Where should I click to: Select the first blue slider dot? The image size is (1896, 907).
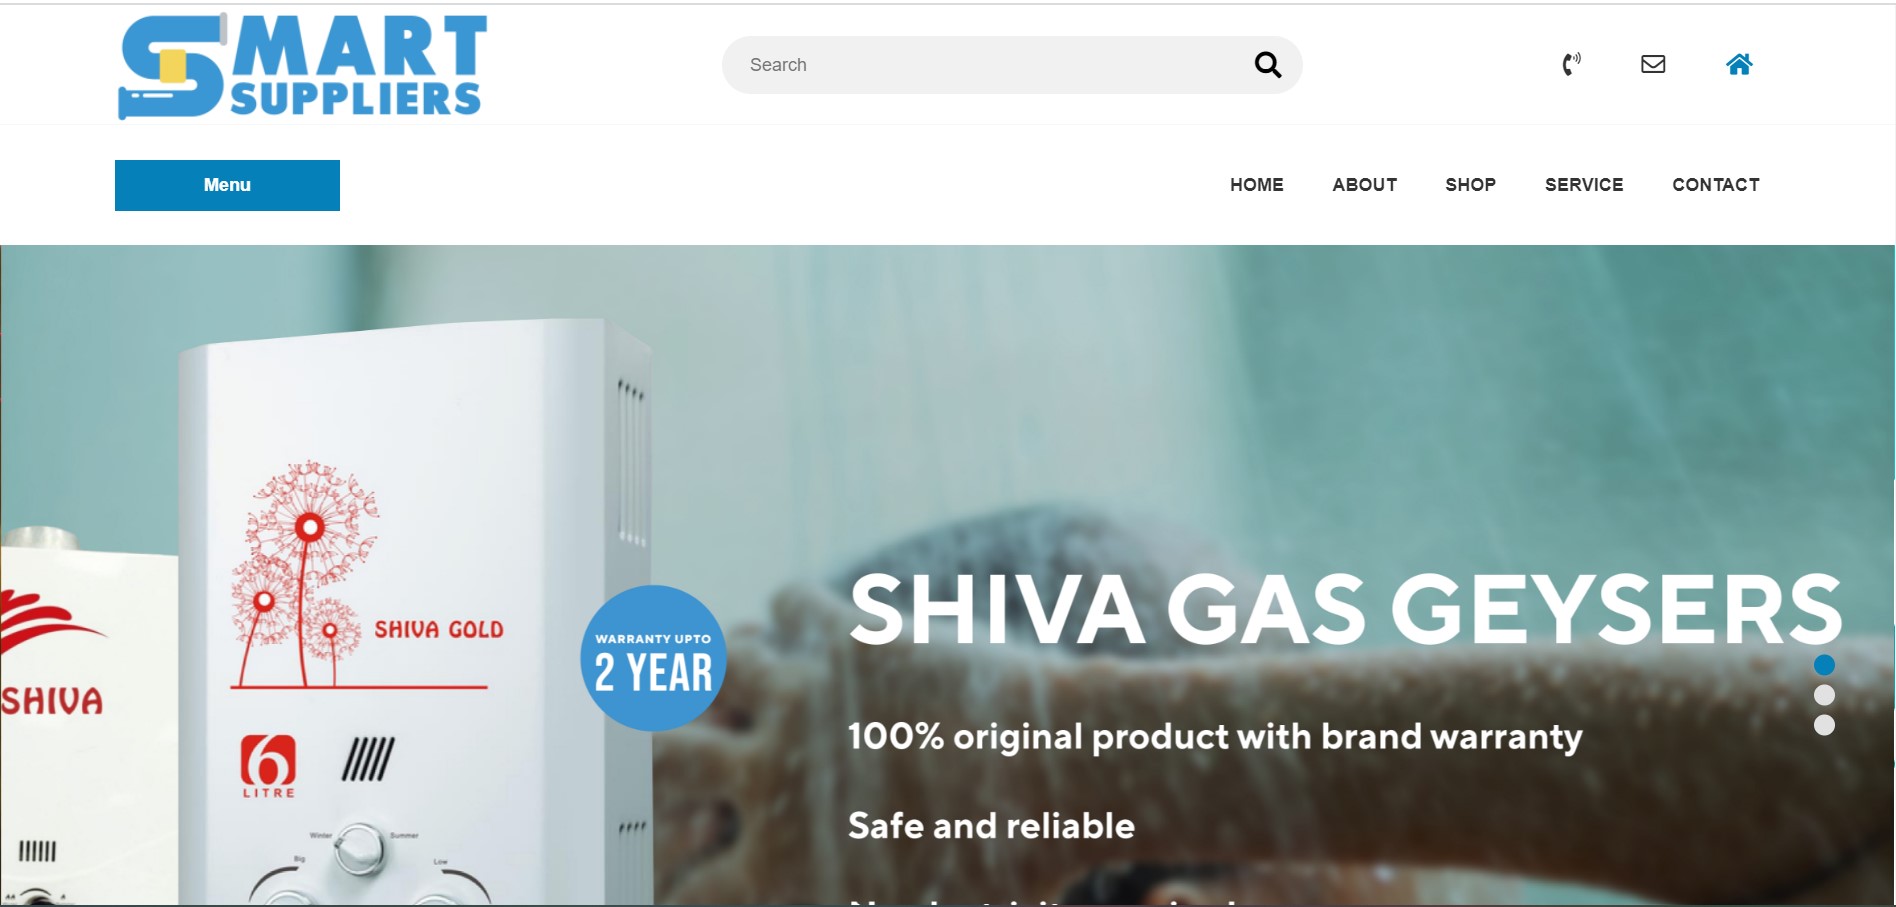click(x=1824, y=665)
